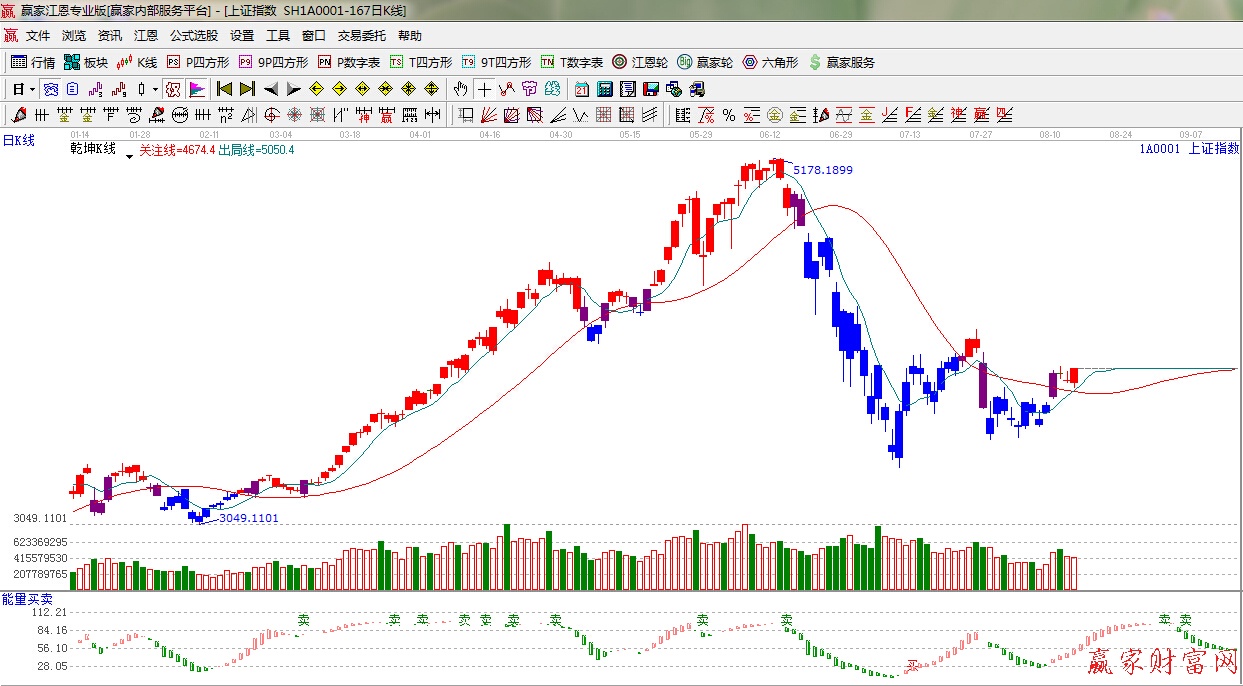Jump to first bar with skip-back arrow

pos(225,89)
